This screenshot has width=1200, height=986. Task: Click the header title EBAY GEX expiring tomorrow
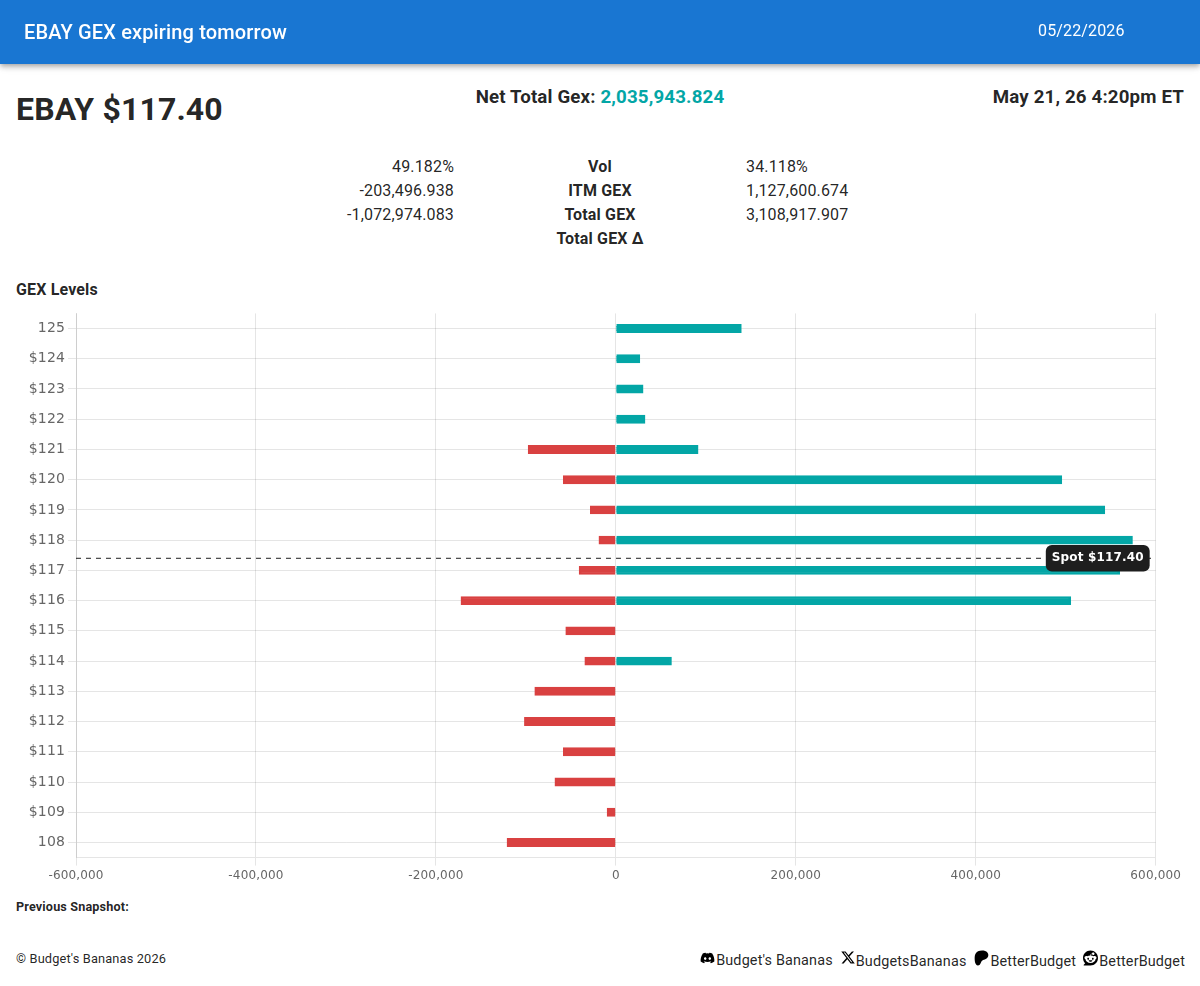pyautogui.click(x=155, y=32)
